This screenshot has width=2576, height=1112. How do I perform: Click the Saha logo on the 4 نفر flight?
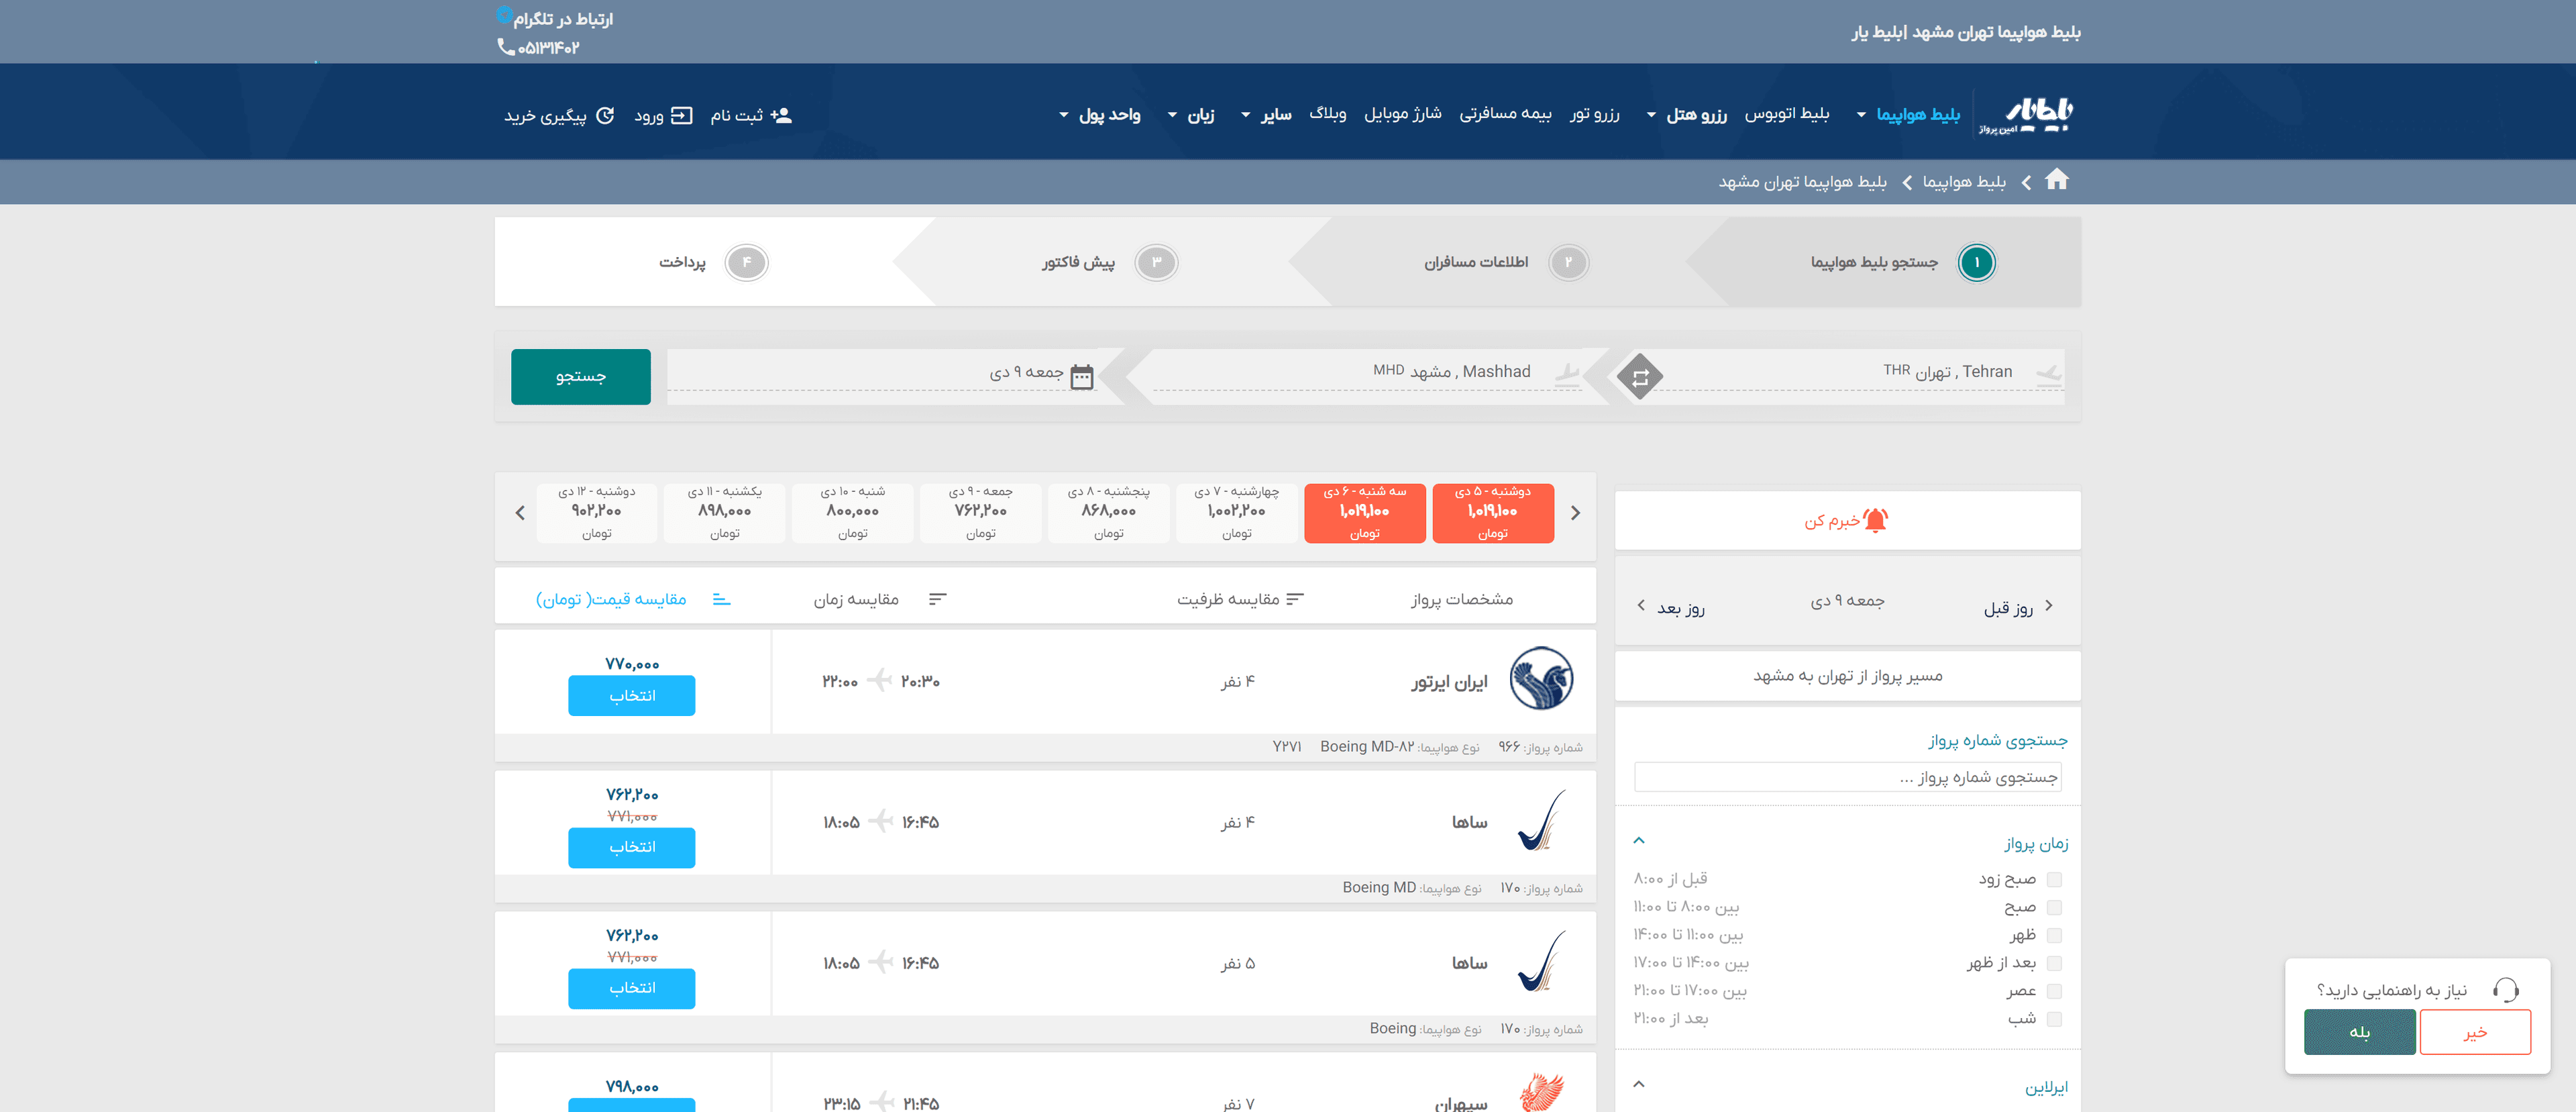pos(1541,821)
